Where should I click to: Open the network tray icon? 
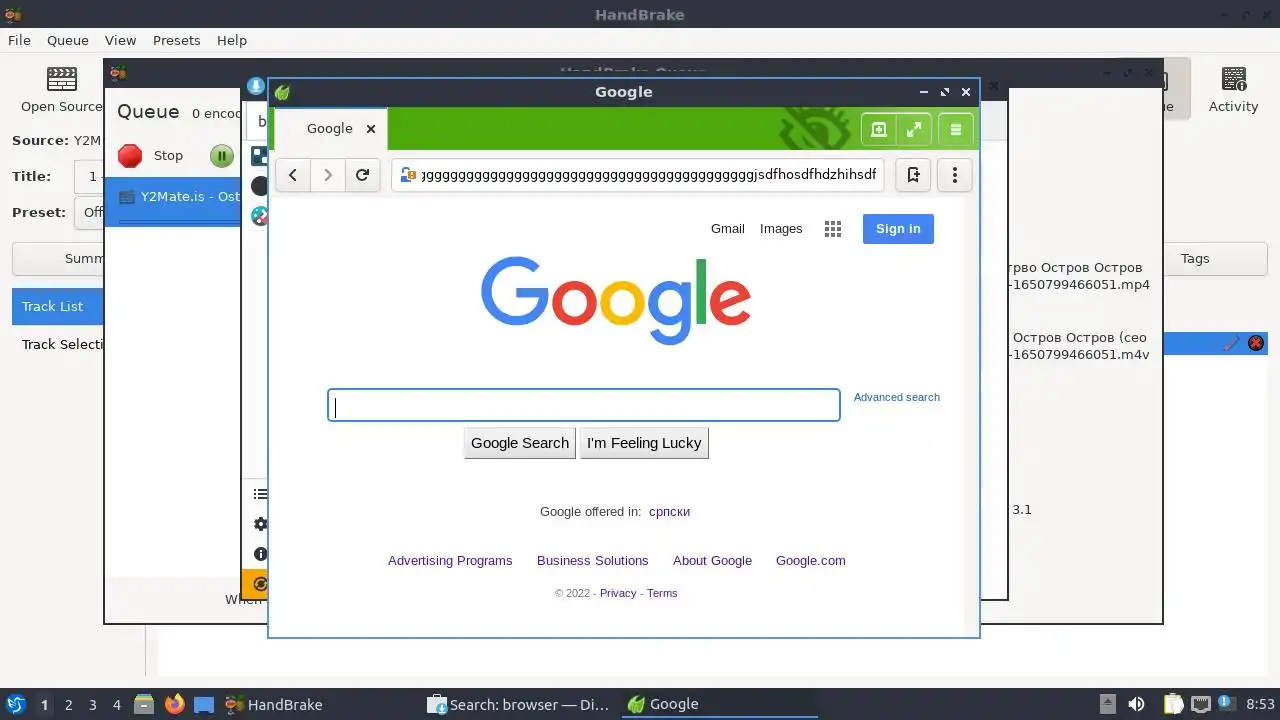[1200, 704]
